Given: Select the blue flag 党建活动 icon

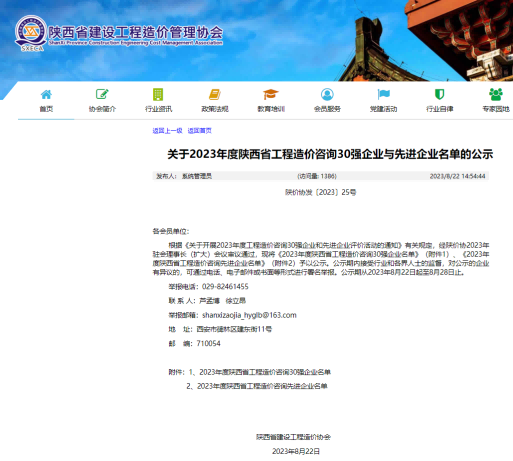Looking at the screenshot, I should click(x=383, y=94).
